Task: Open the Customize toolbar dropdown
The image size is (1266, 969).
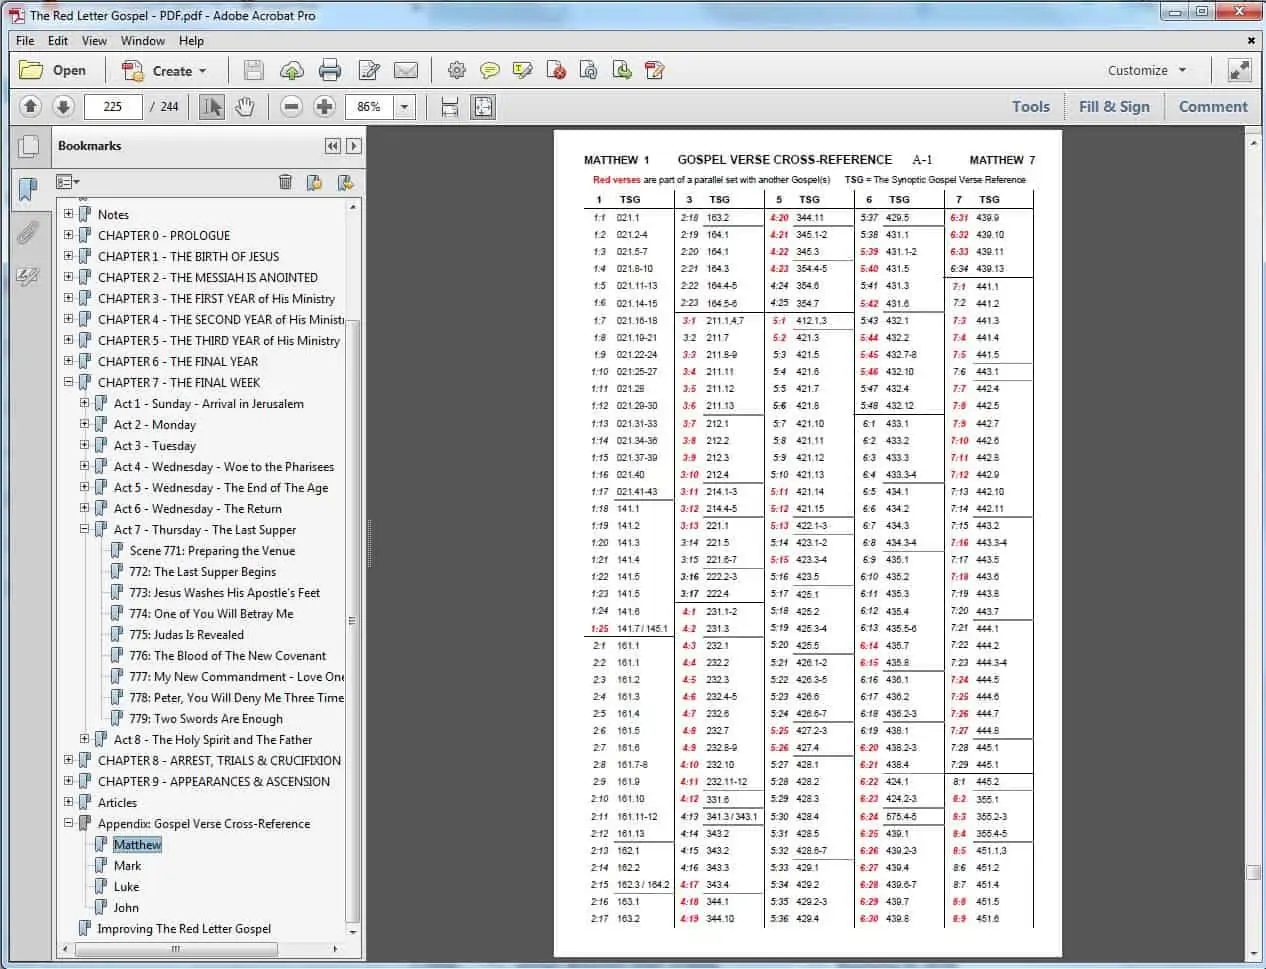Action: pyautogui.click(x=1147, y=70)
